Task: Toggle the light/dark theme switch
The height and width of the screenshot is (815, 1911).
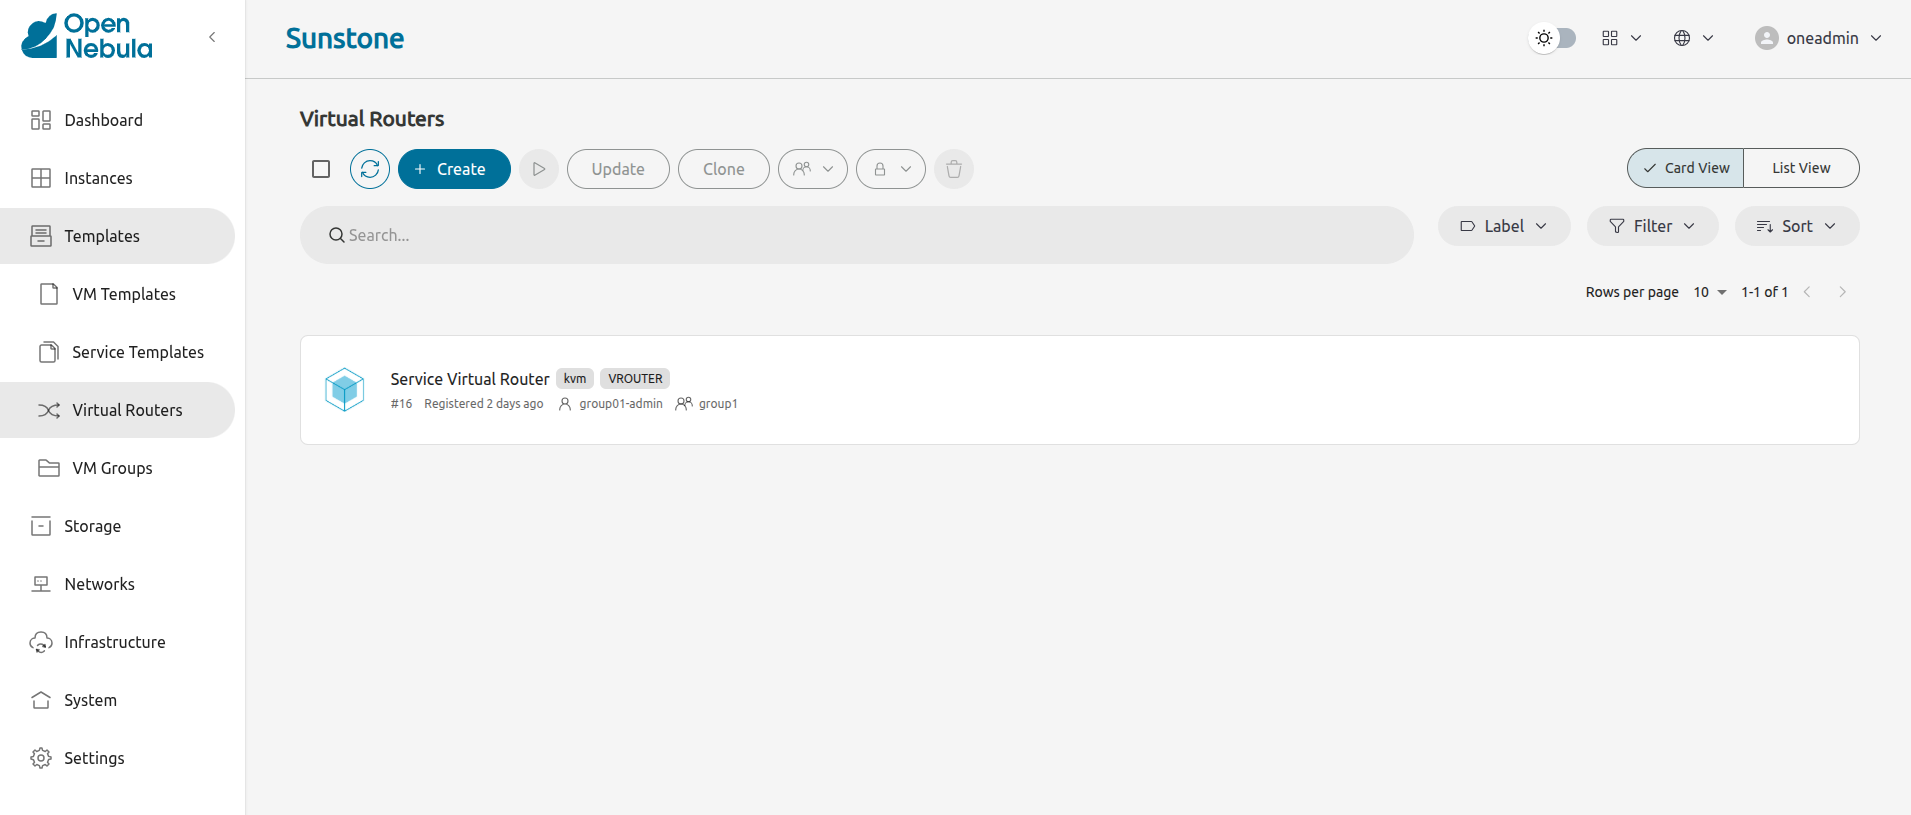Action: pyautogui.click(x=1553, y=38)
